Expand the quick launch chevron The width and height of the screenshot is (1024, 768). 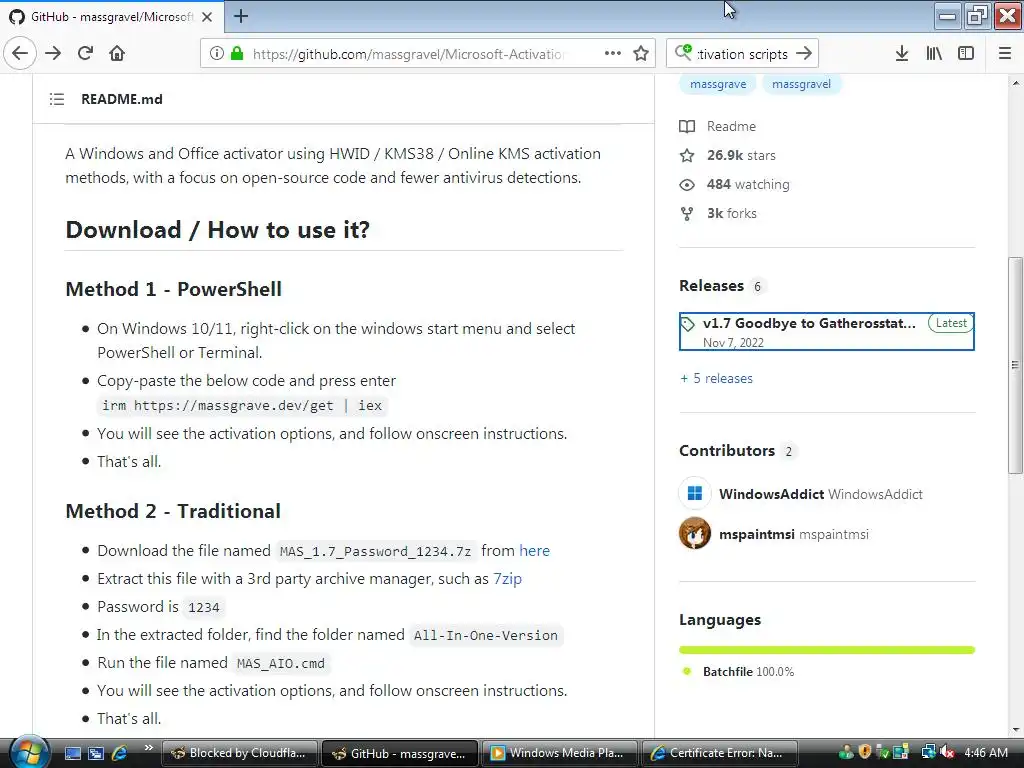148,748
